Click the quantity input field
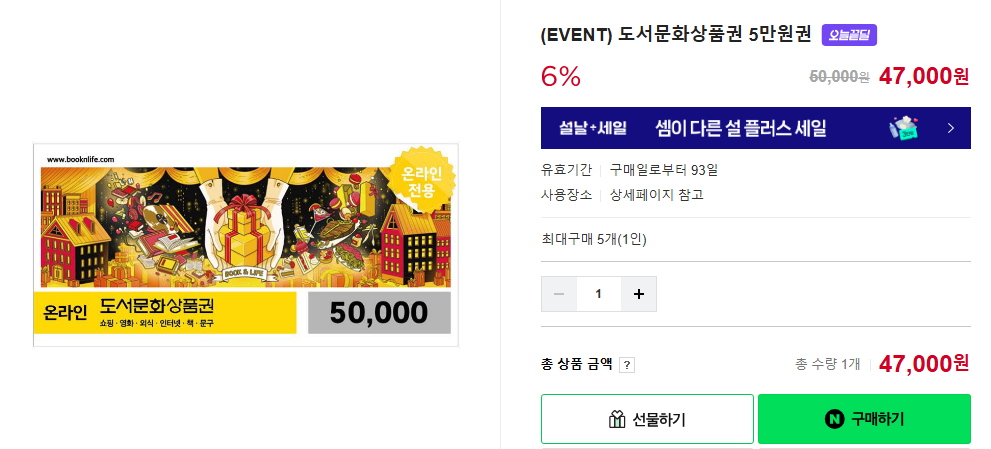This screenshot has height=449, width=991. (598, 294)
